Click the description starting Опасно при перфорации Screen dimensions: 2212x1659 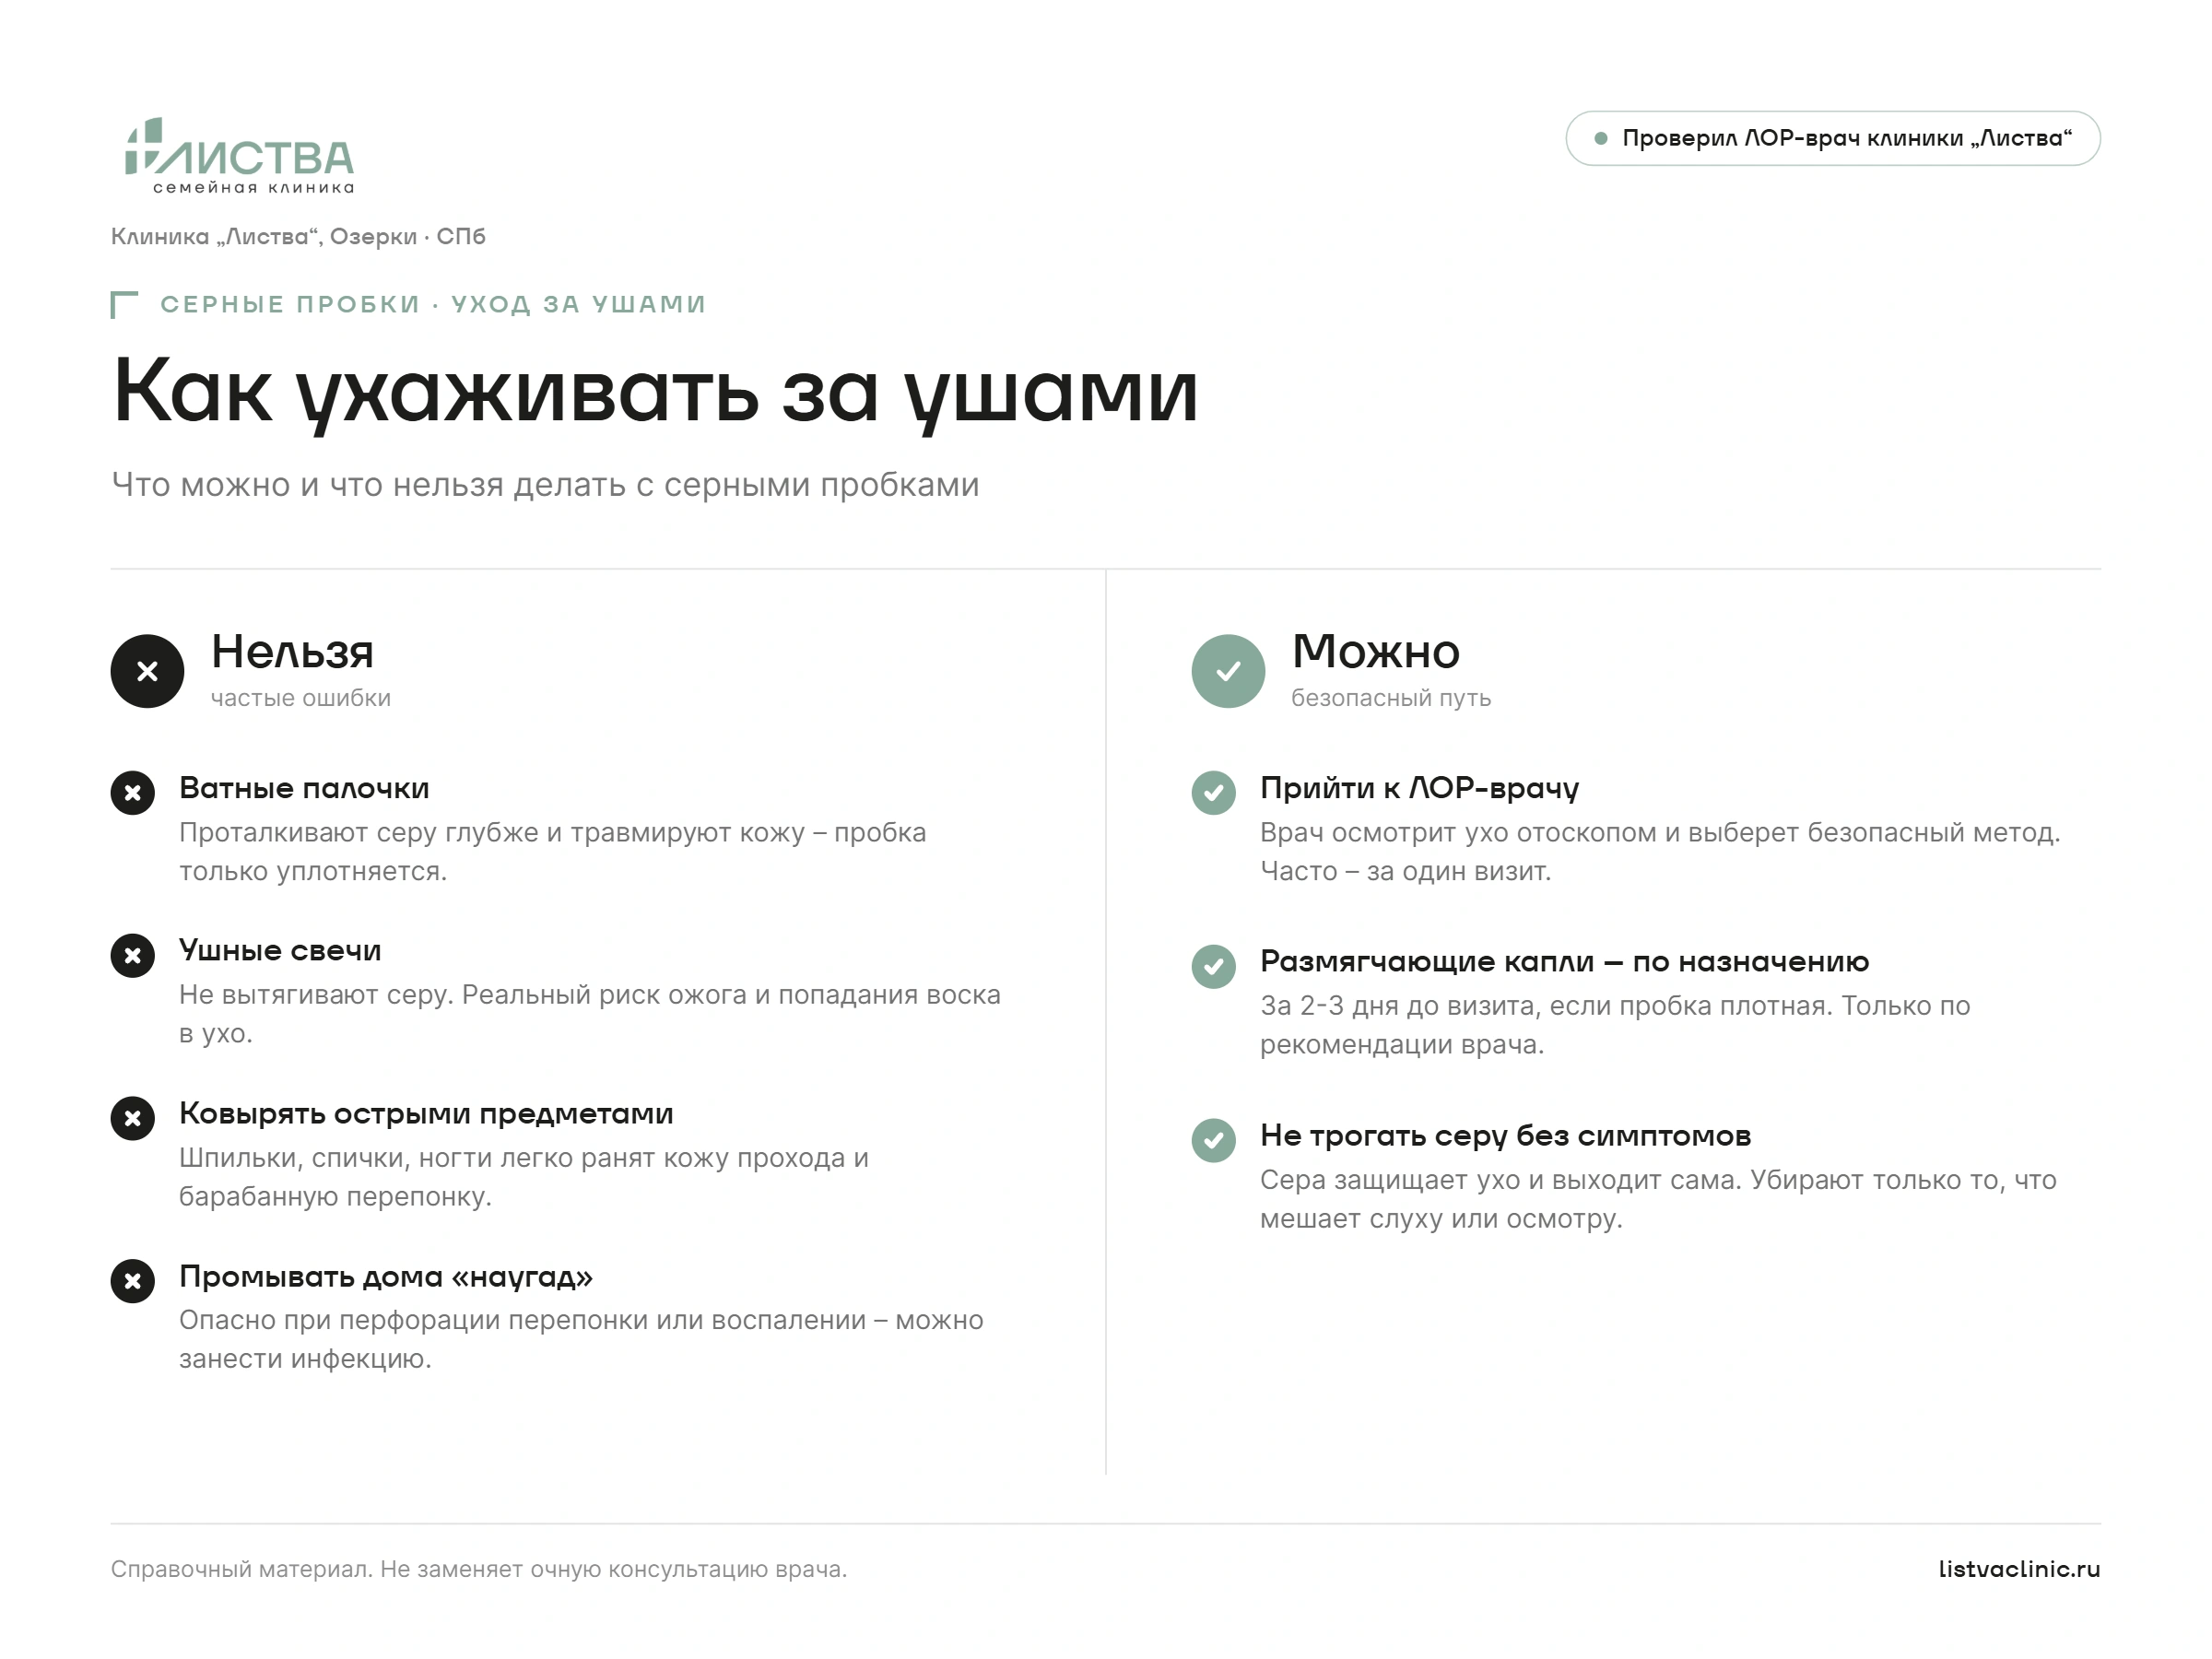581,1340
